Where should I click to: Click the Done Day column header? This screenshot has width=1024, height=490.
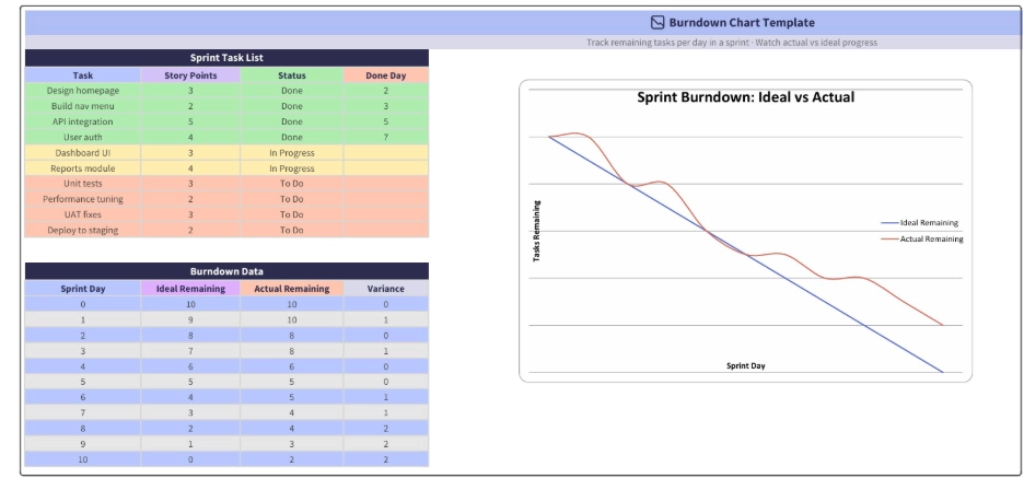(386, 75)
